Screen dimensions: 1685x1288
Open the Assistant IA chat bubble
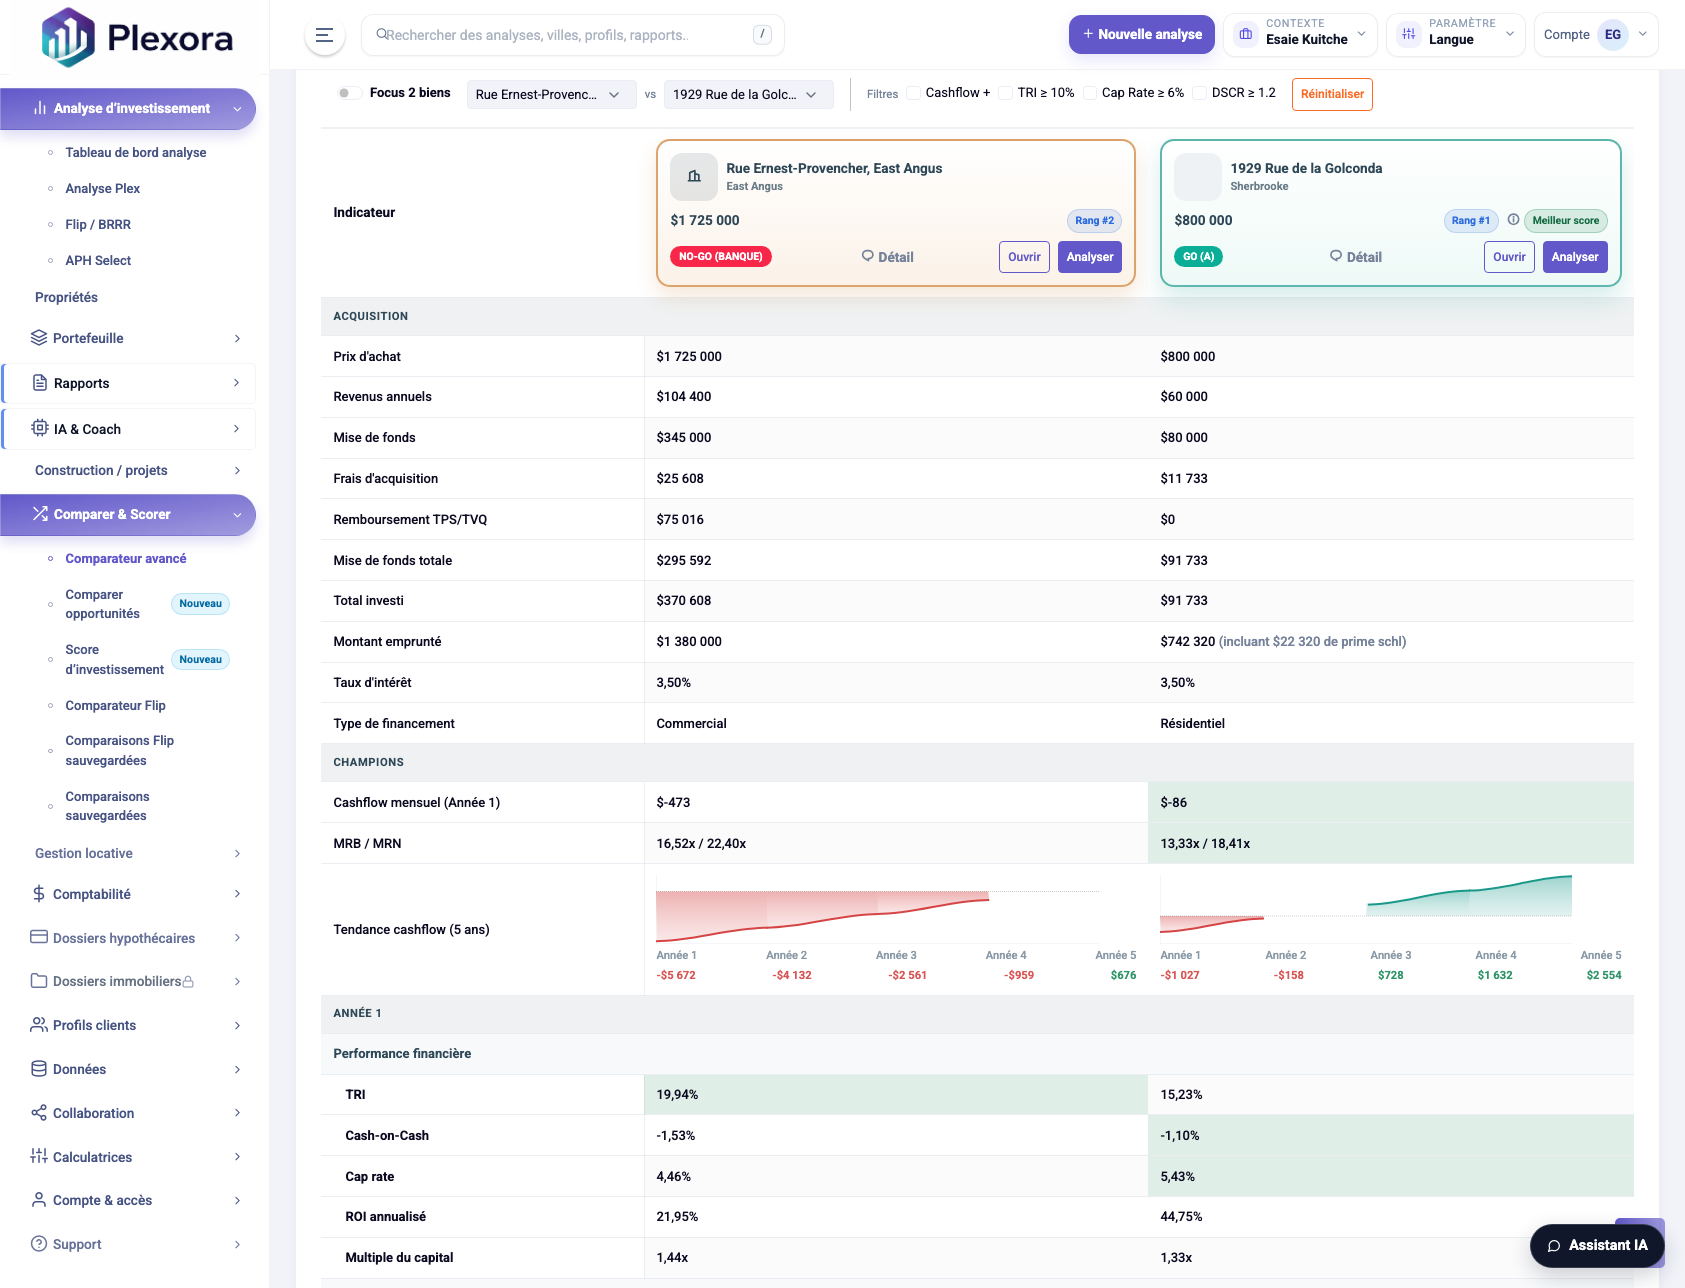point(1596,1245)
